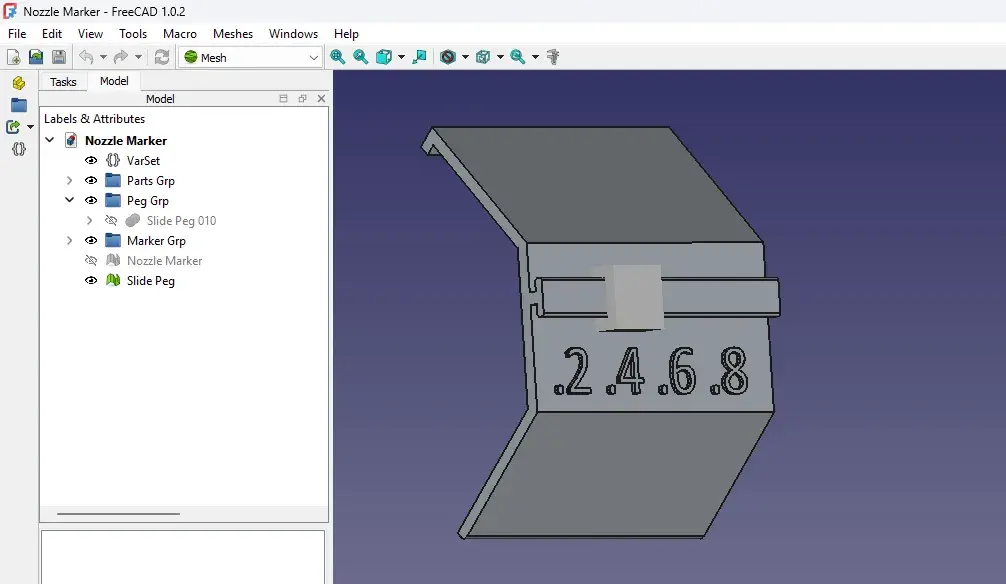Viewport: 1006px width, 584px height.
Task: Open the File menu
Action: coord(17,34)
